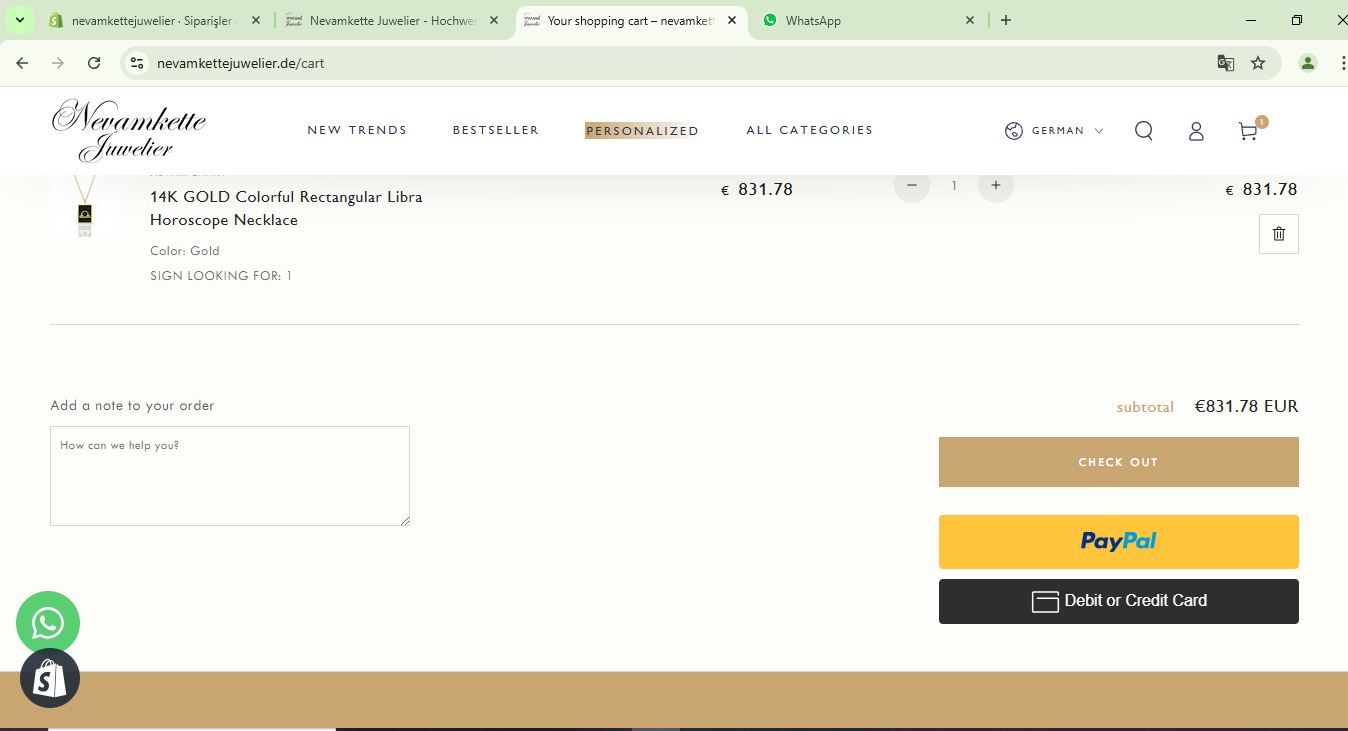Go forward in browser history
Screen dimensions: 1348x731
pyautogui.click(x=58, y=63)
